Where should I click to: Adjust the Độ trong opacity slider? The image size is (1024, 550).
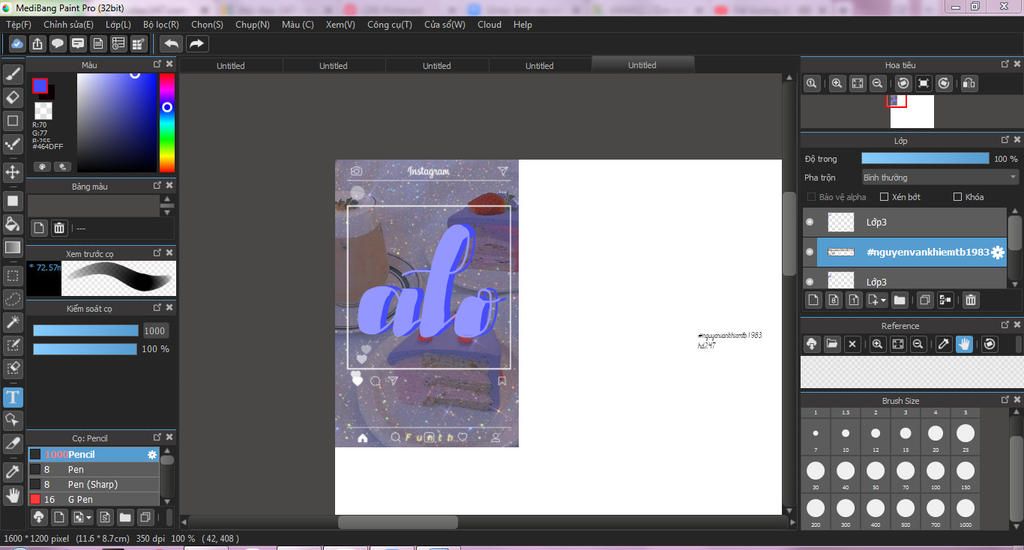(x=925, y=159)
